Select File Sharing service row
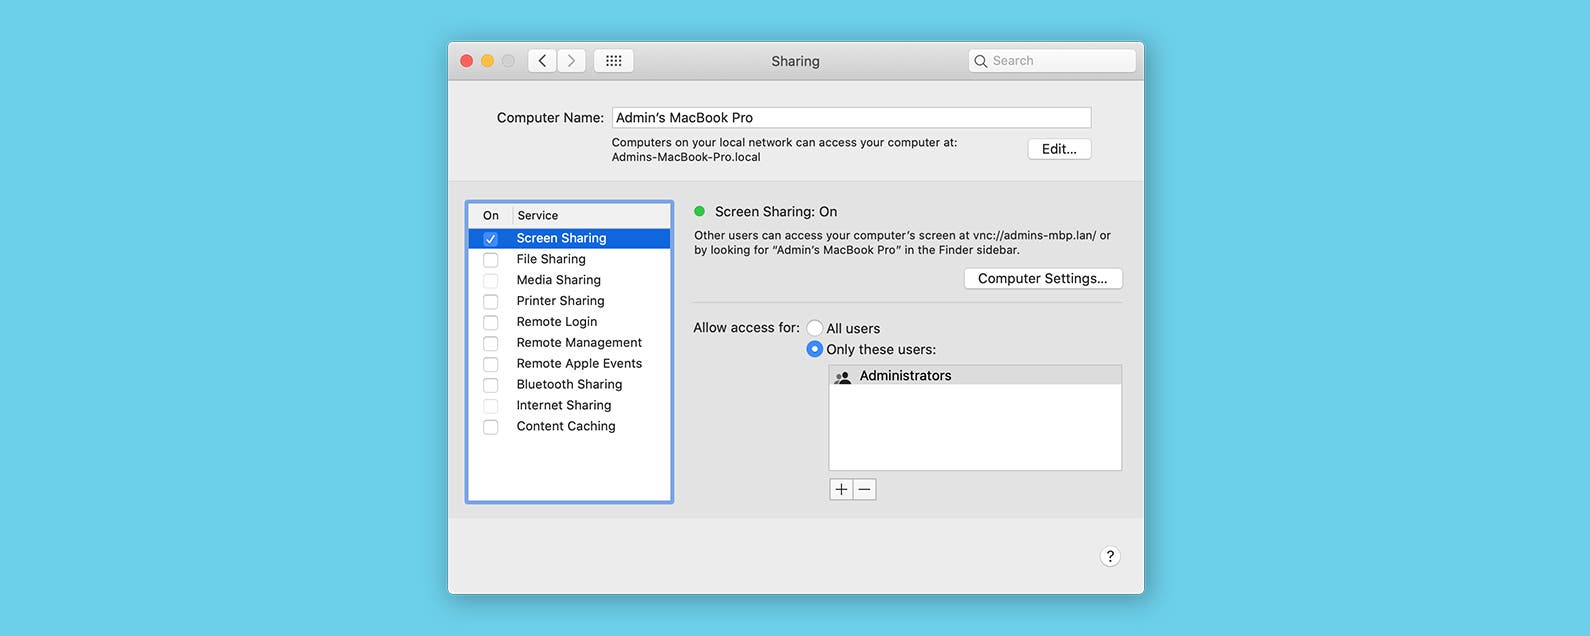The height and width of the screenshot is (636, 1590). coord(570,259)
